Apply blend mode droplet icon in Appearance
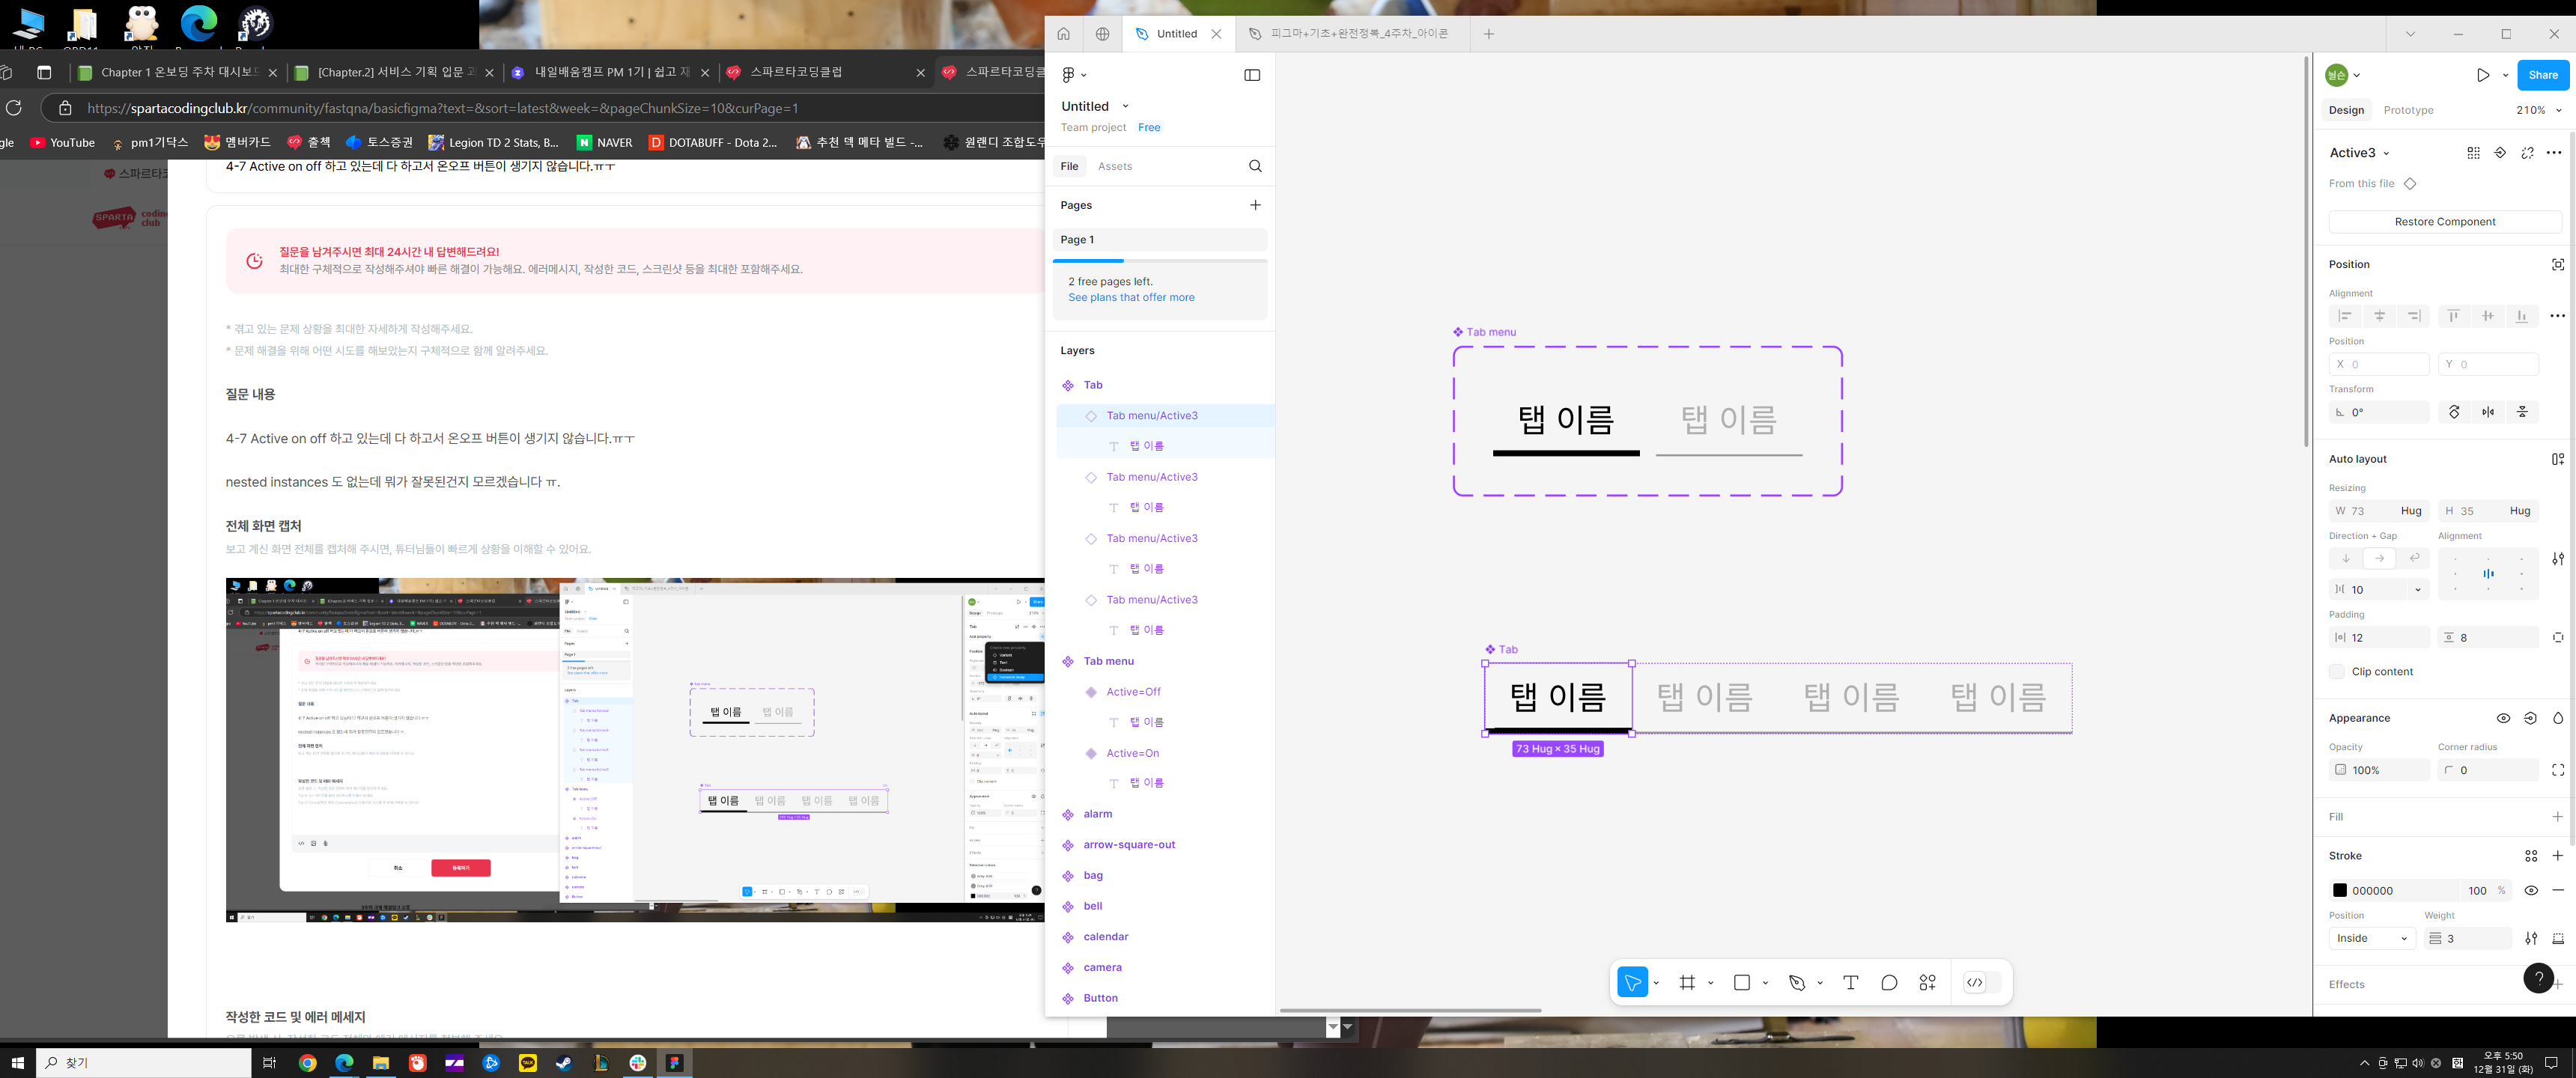Image resolution: width=2576 pixels, height=1078 pixels. (2558, 718)
